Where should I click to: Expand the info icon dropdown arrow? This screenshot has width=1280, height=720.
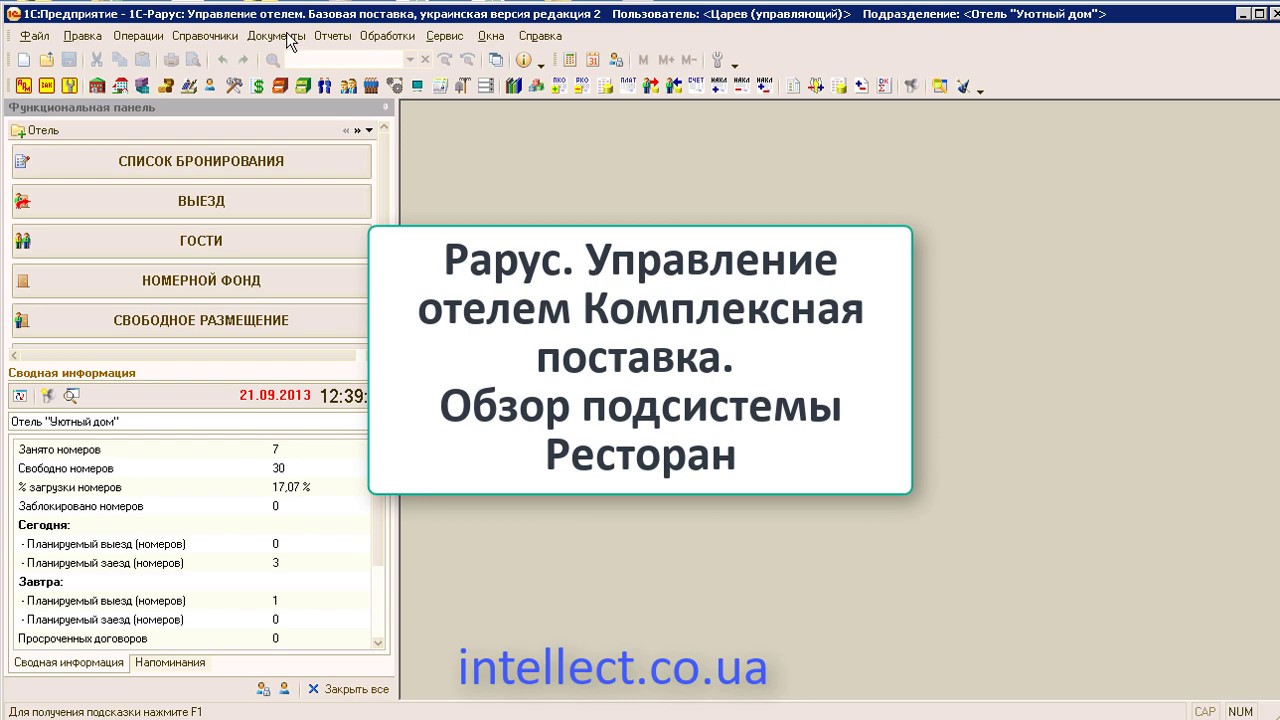coord(541,65)
